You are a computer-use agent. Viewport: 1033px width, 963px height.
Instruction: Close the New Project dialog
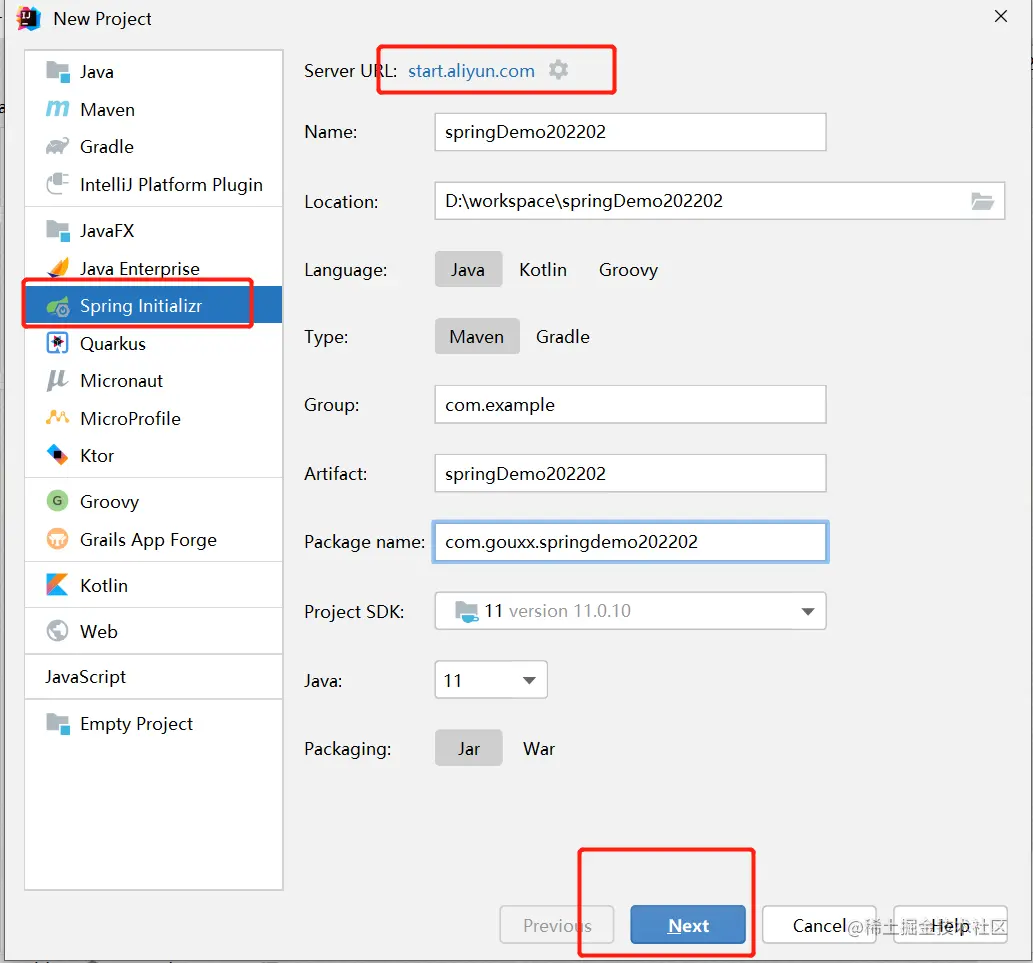(1001, 16)
